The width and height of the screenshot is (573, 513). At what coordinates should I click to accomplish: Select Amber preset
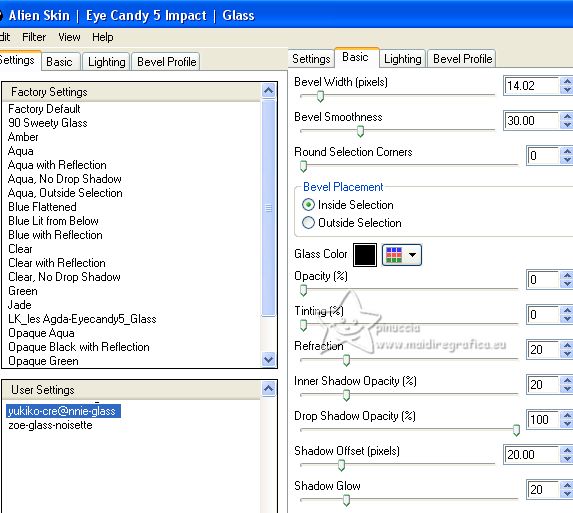[23, 137]
